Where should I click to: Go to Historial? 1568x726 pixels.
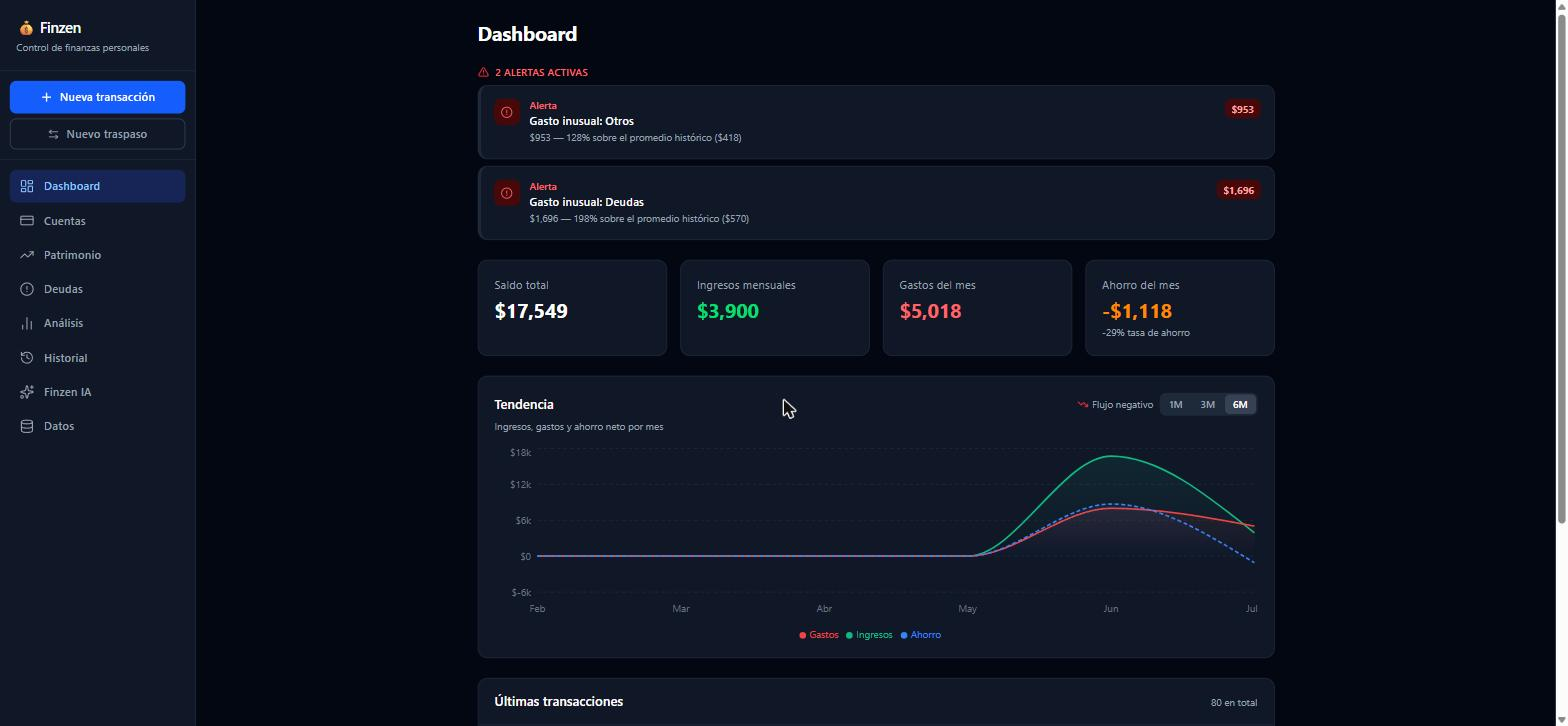point(97,358)
